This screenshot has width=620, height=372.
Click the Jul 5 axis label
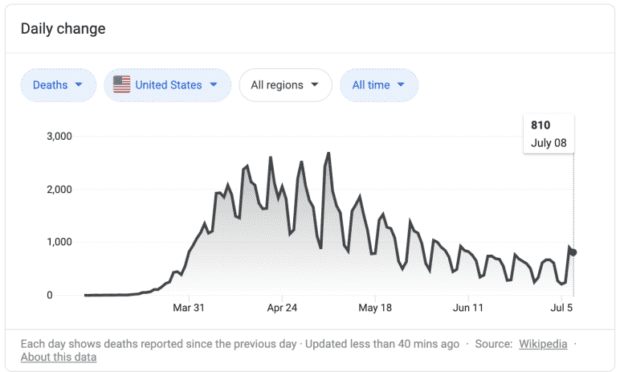[x=561, y=308]
